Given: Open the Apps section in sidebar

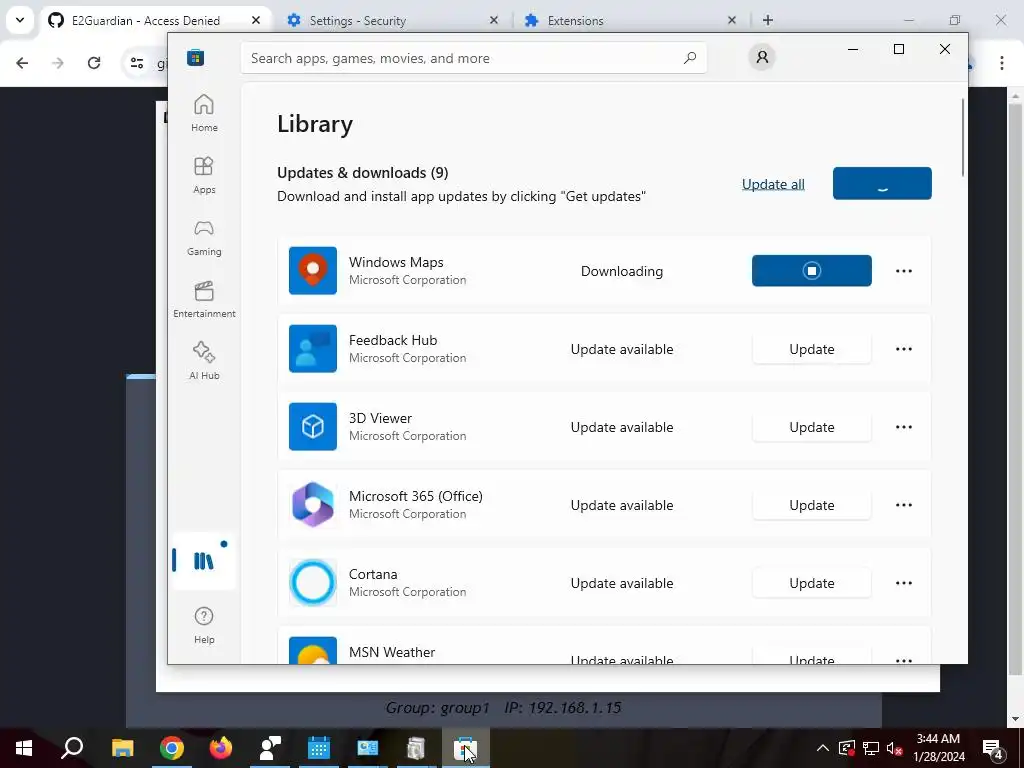Looking at the screenshot, I should 204,176.
